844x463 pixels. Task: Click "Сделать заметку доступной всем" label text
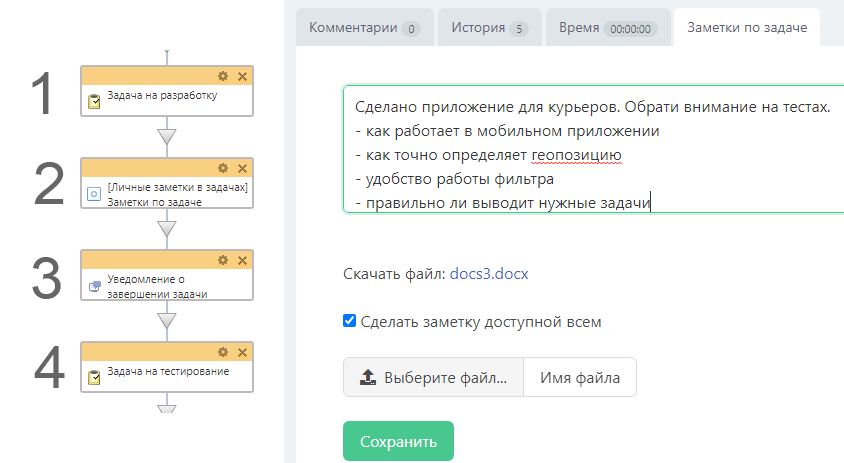tap(481, 322)
